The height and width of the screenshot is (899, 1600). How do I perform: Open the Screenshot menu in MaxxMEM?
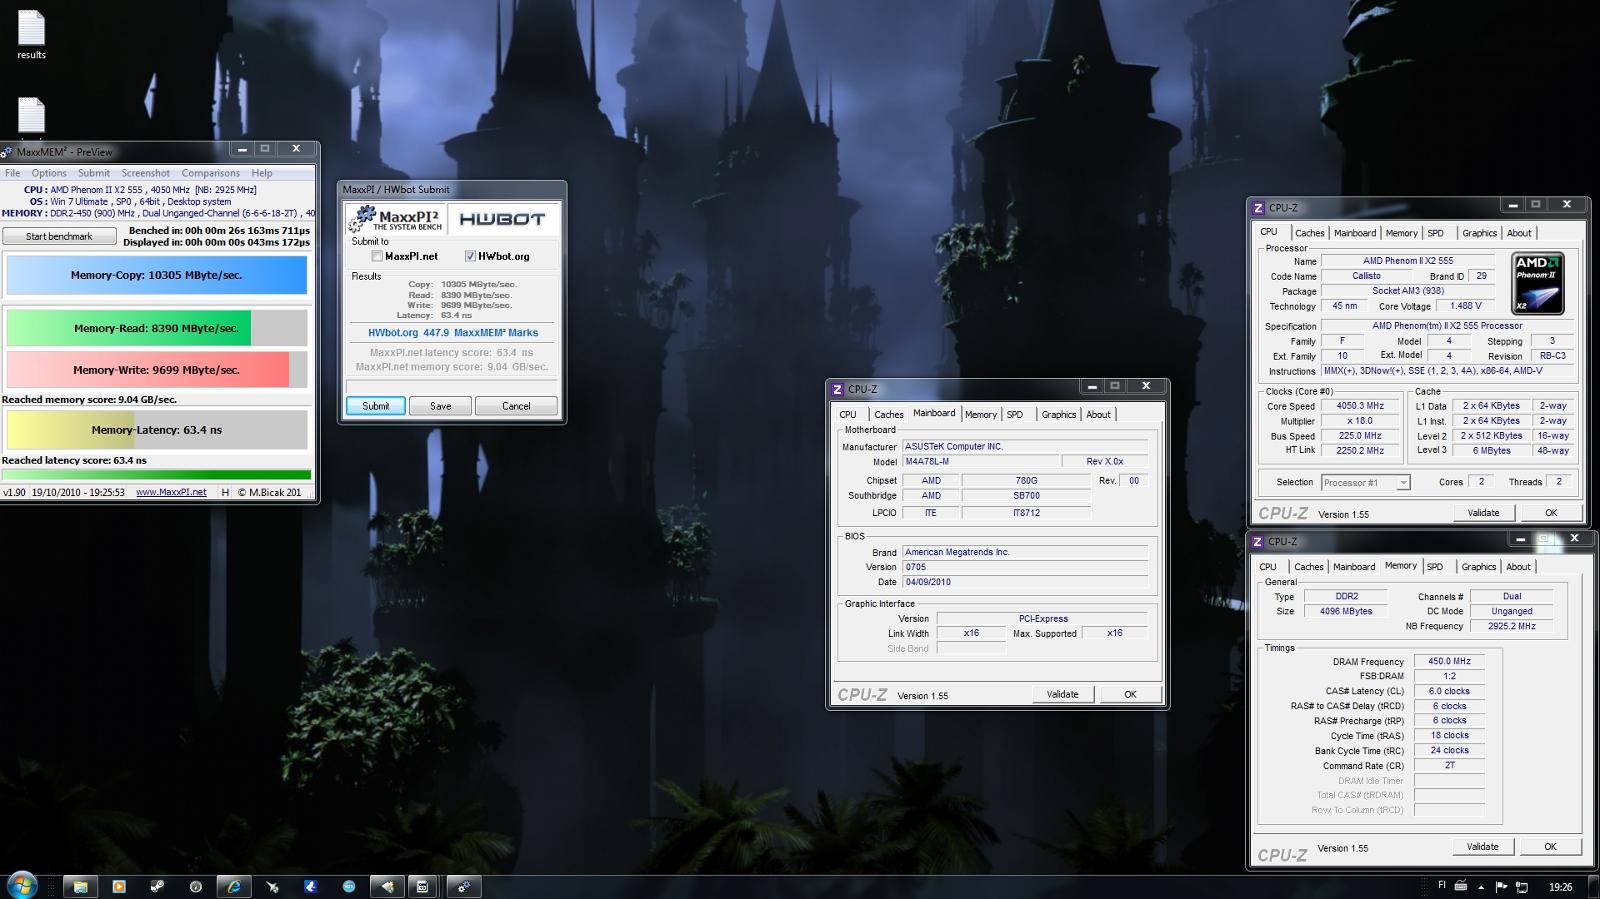coord(146,173)
